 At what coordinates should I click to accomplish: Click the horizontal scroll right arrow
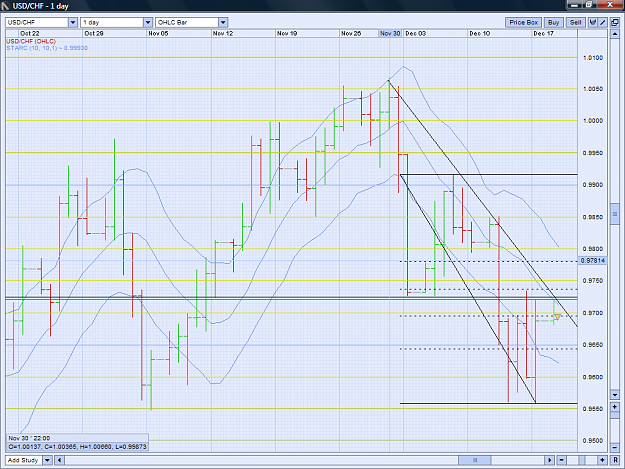(549, 460)
